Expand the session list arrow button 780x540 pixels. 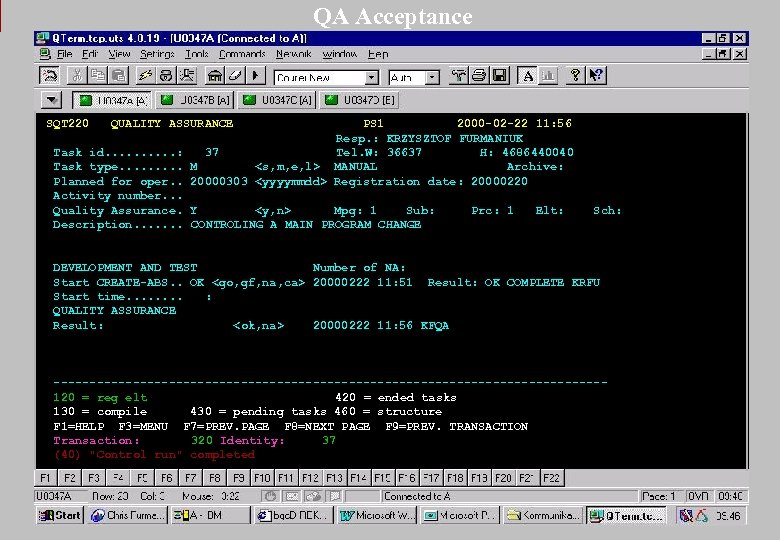tap(51, 100)
